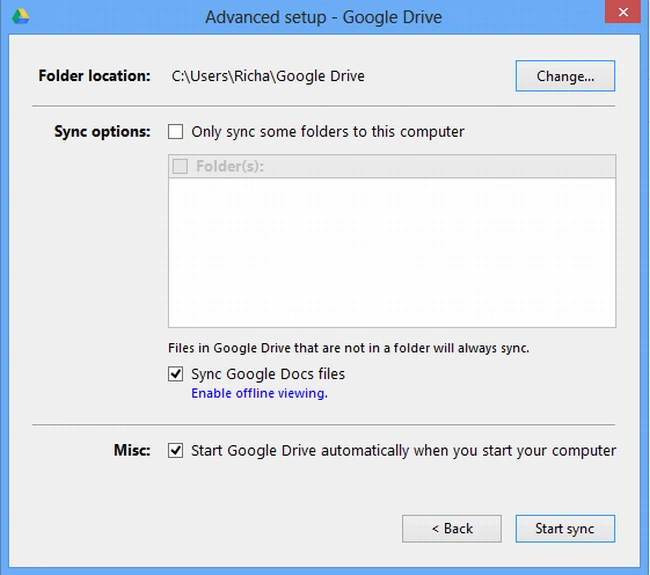Click the Misc label
The width and height of the screenshot is (650, 575).
pyautogui.click(x=132, y=450)
